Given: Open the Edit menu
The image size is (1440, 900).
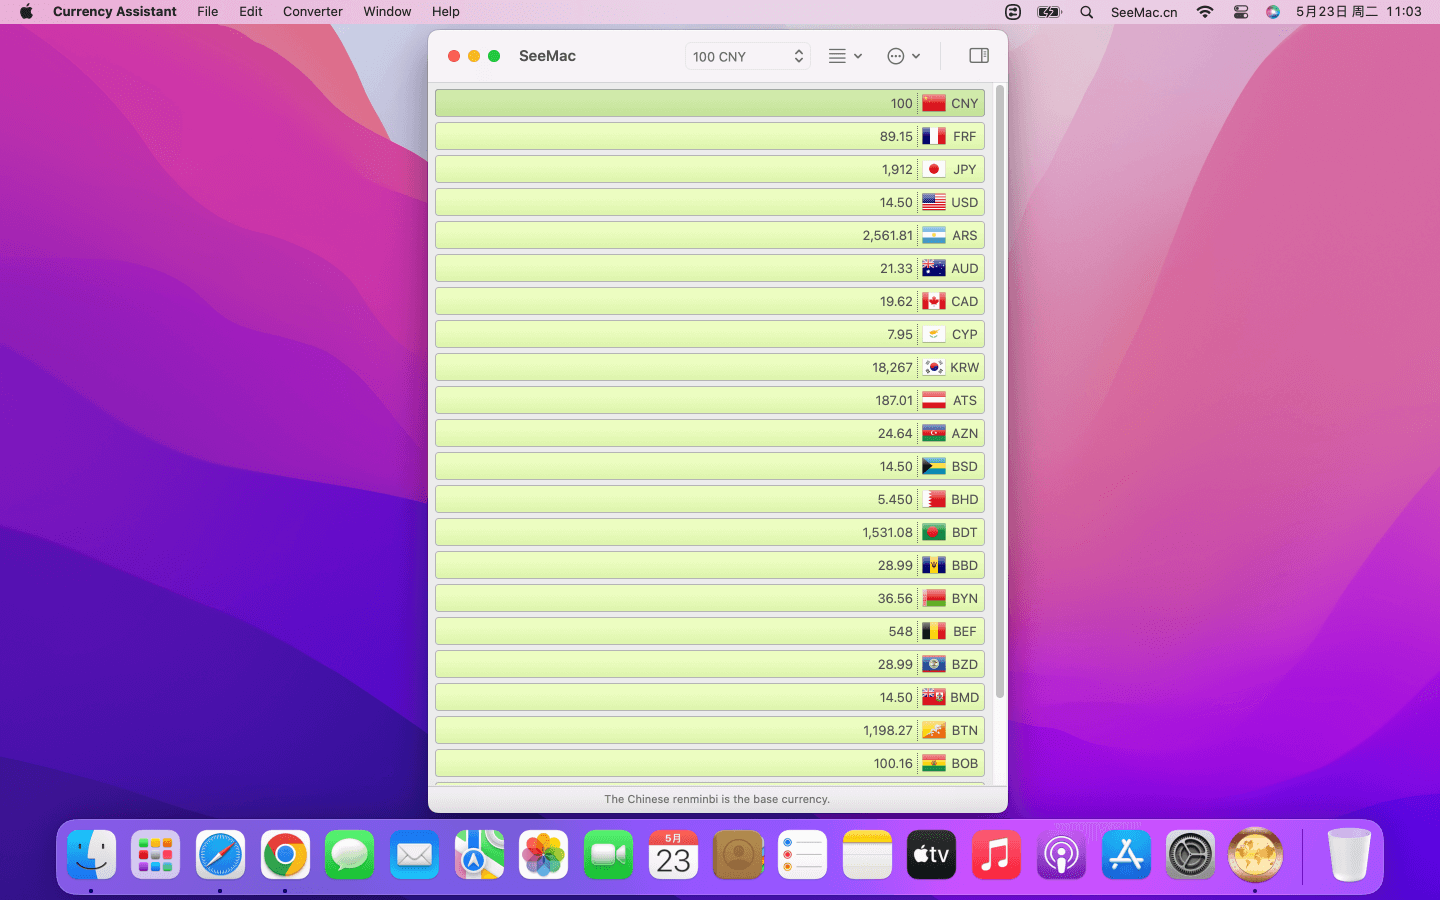Looking at the screenshot, I should point(250,12).
